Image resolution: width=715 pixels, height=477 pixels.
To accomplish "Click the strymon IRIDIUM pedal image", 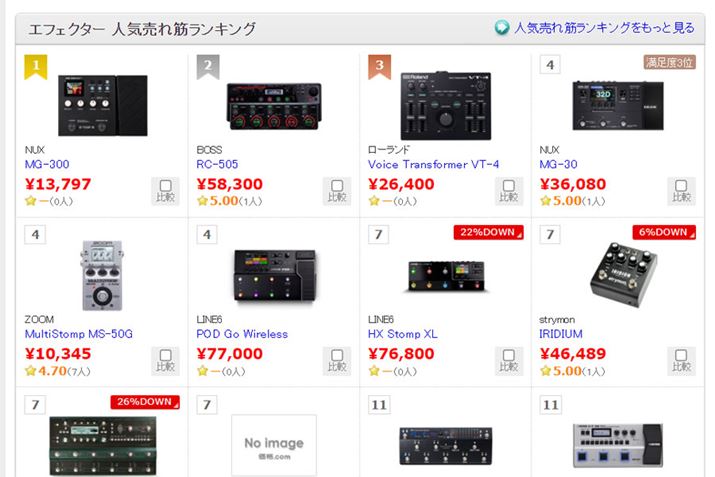I will click(623, 274).
